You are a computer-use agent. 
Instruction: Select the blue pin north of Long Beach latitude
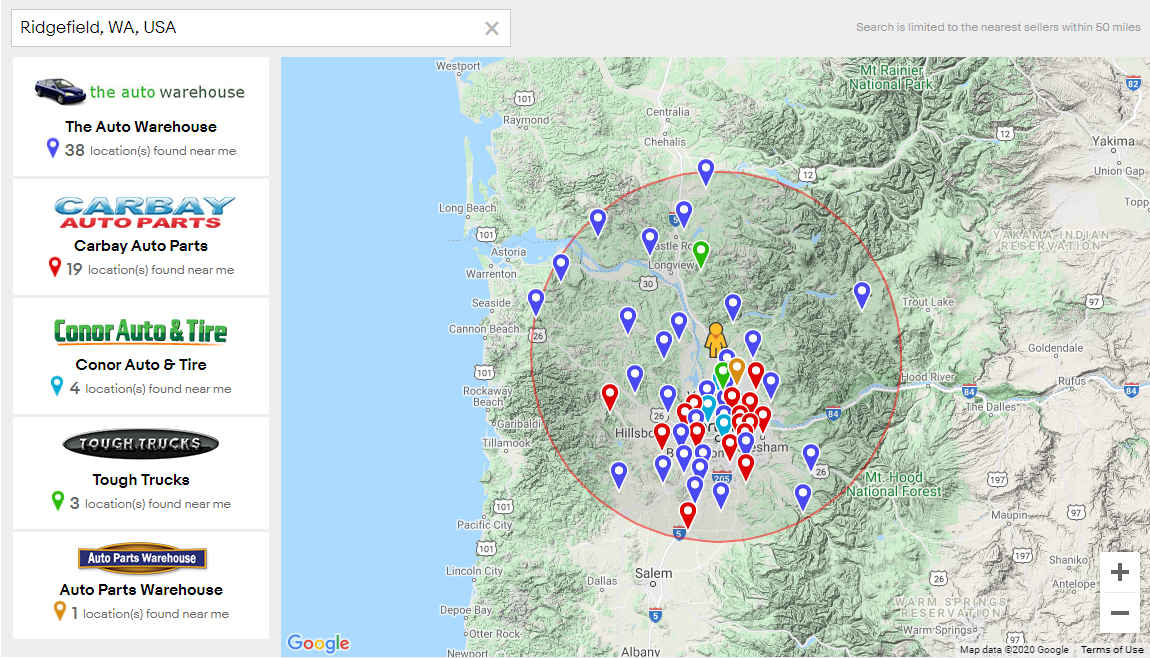coord(598,222)
